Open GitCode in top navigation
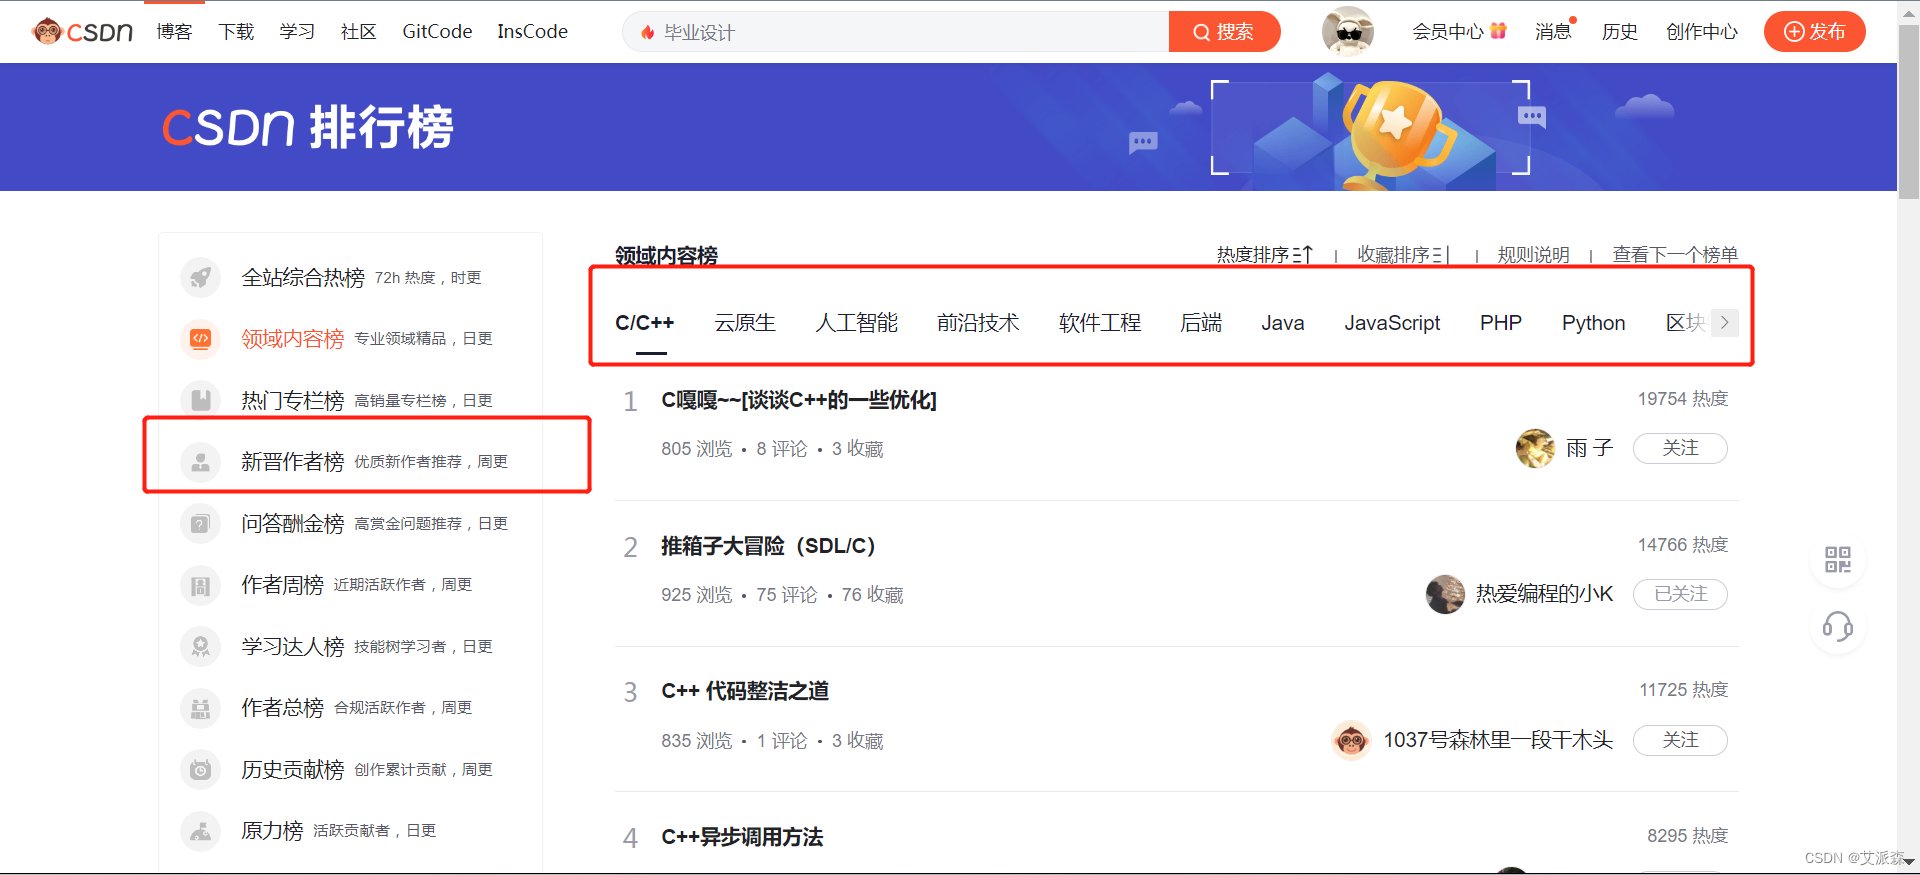Screen dimensions: 1920x875 click(x=437, y=32)
